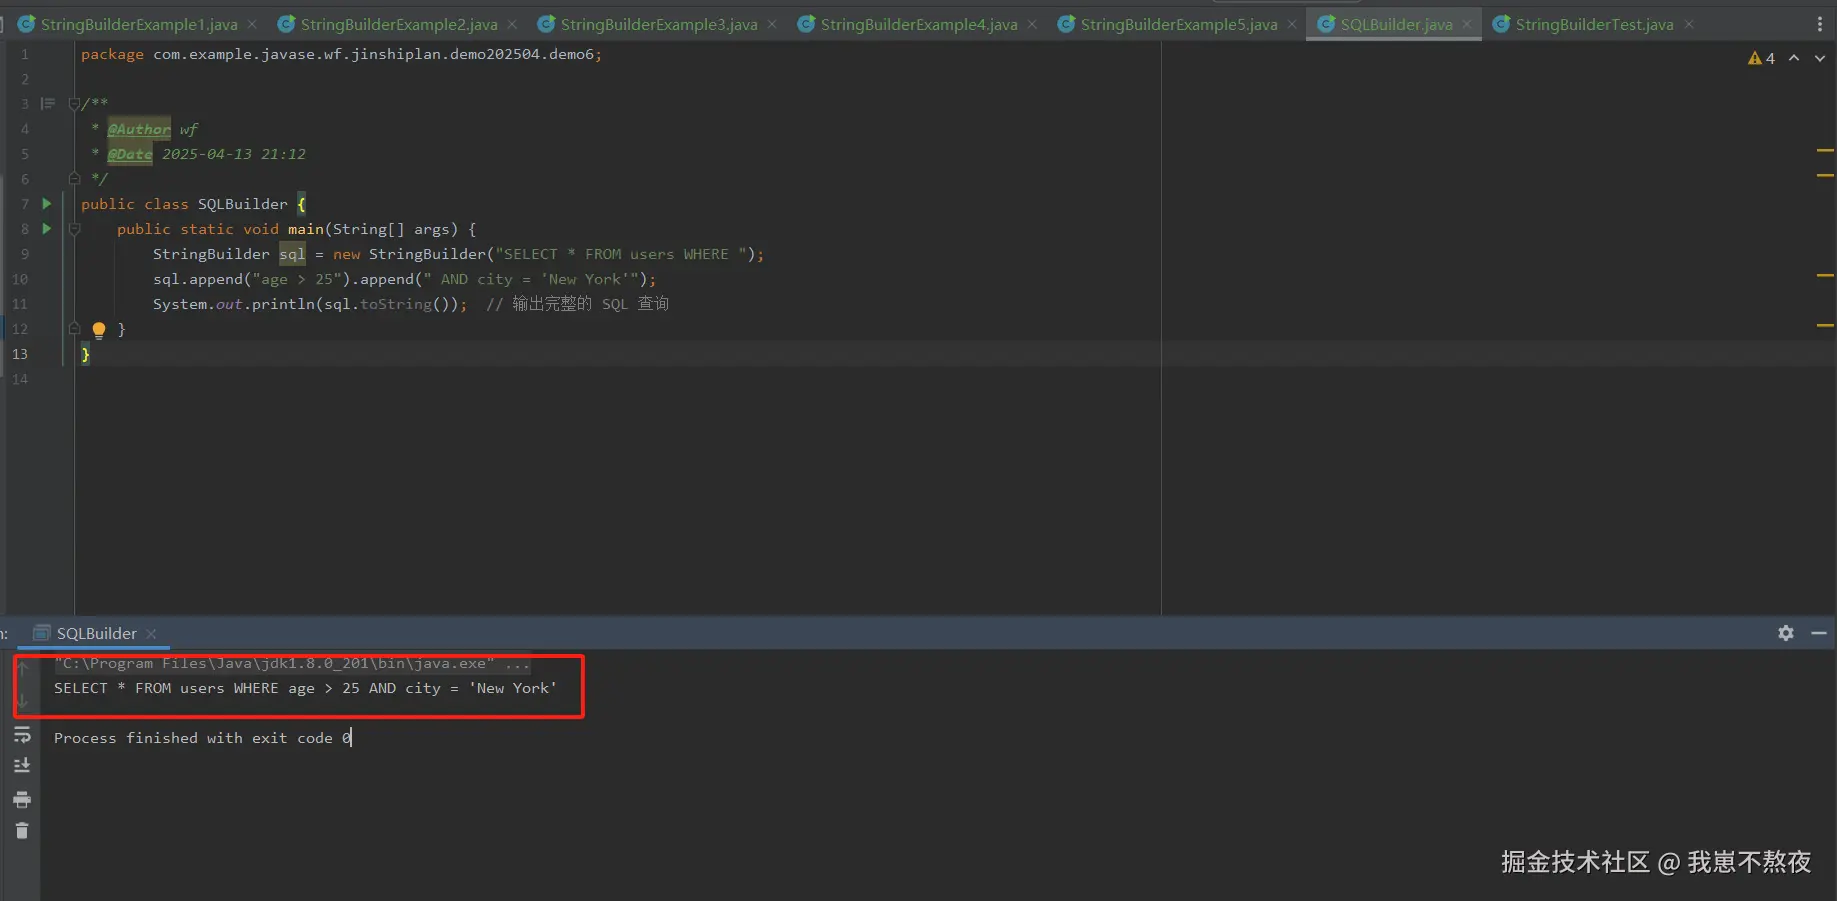1837x901 pixels.
Task: Collapse the Javadoc comment block start
Action: coord(74,103)
